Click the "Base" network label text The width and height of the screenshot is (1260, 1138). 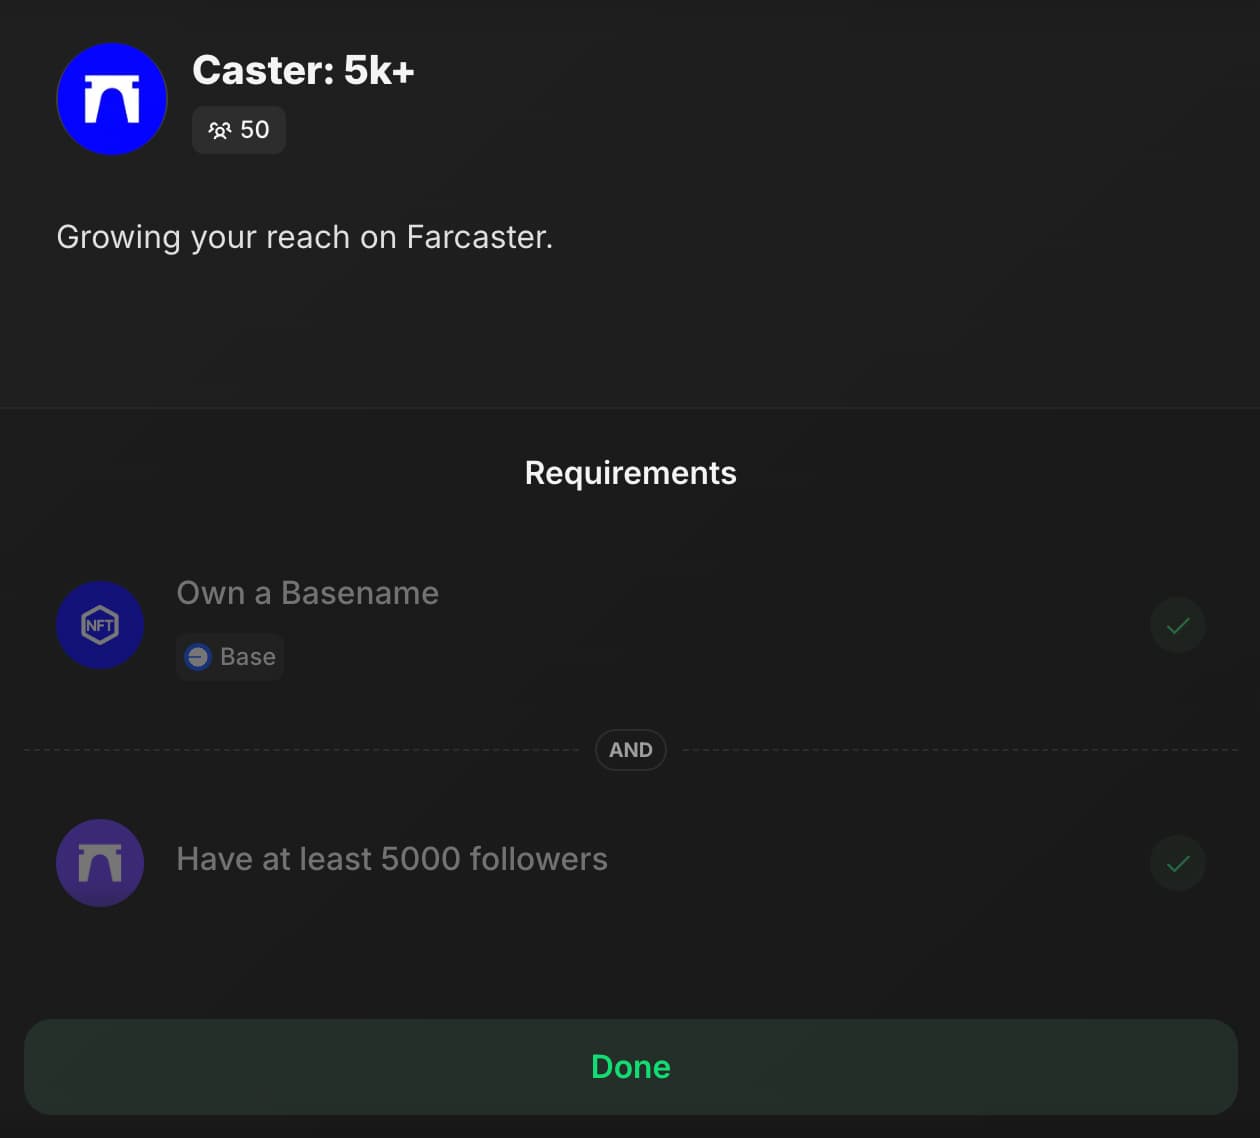(x=247, y=657)
